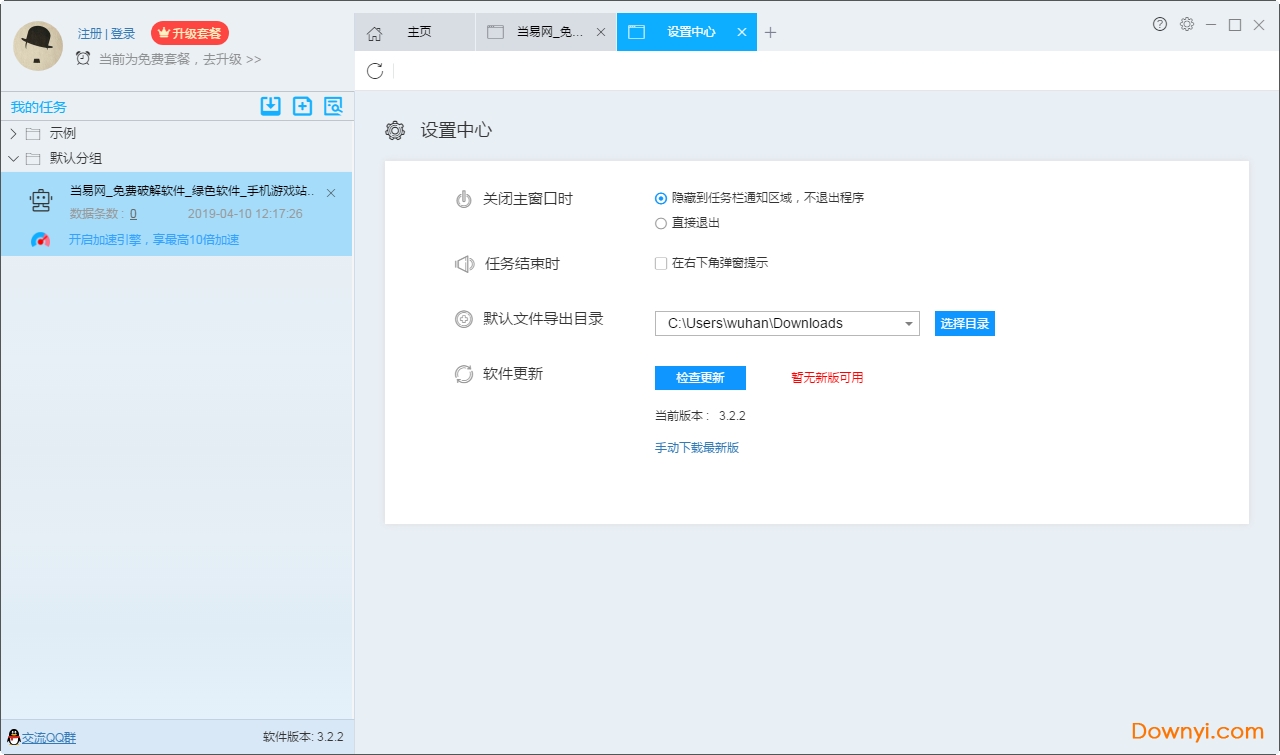Expand the 示例 folder
Viewport: 1280px width, 755px height.
click(x=14, y=132)
